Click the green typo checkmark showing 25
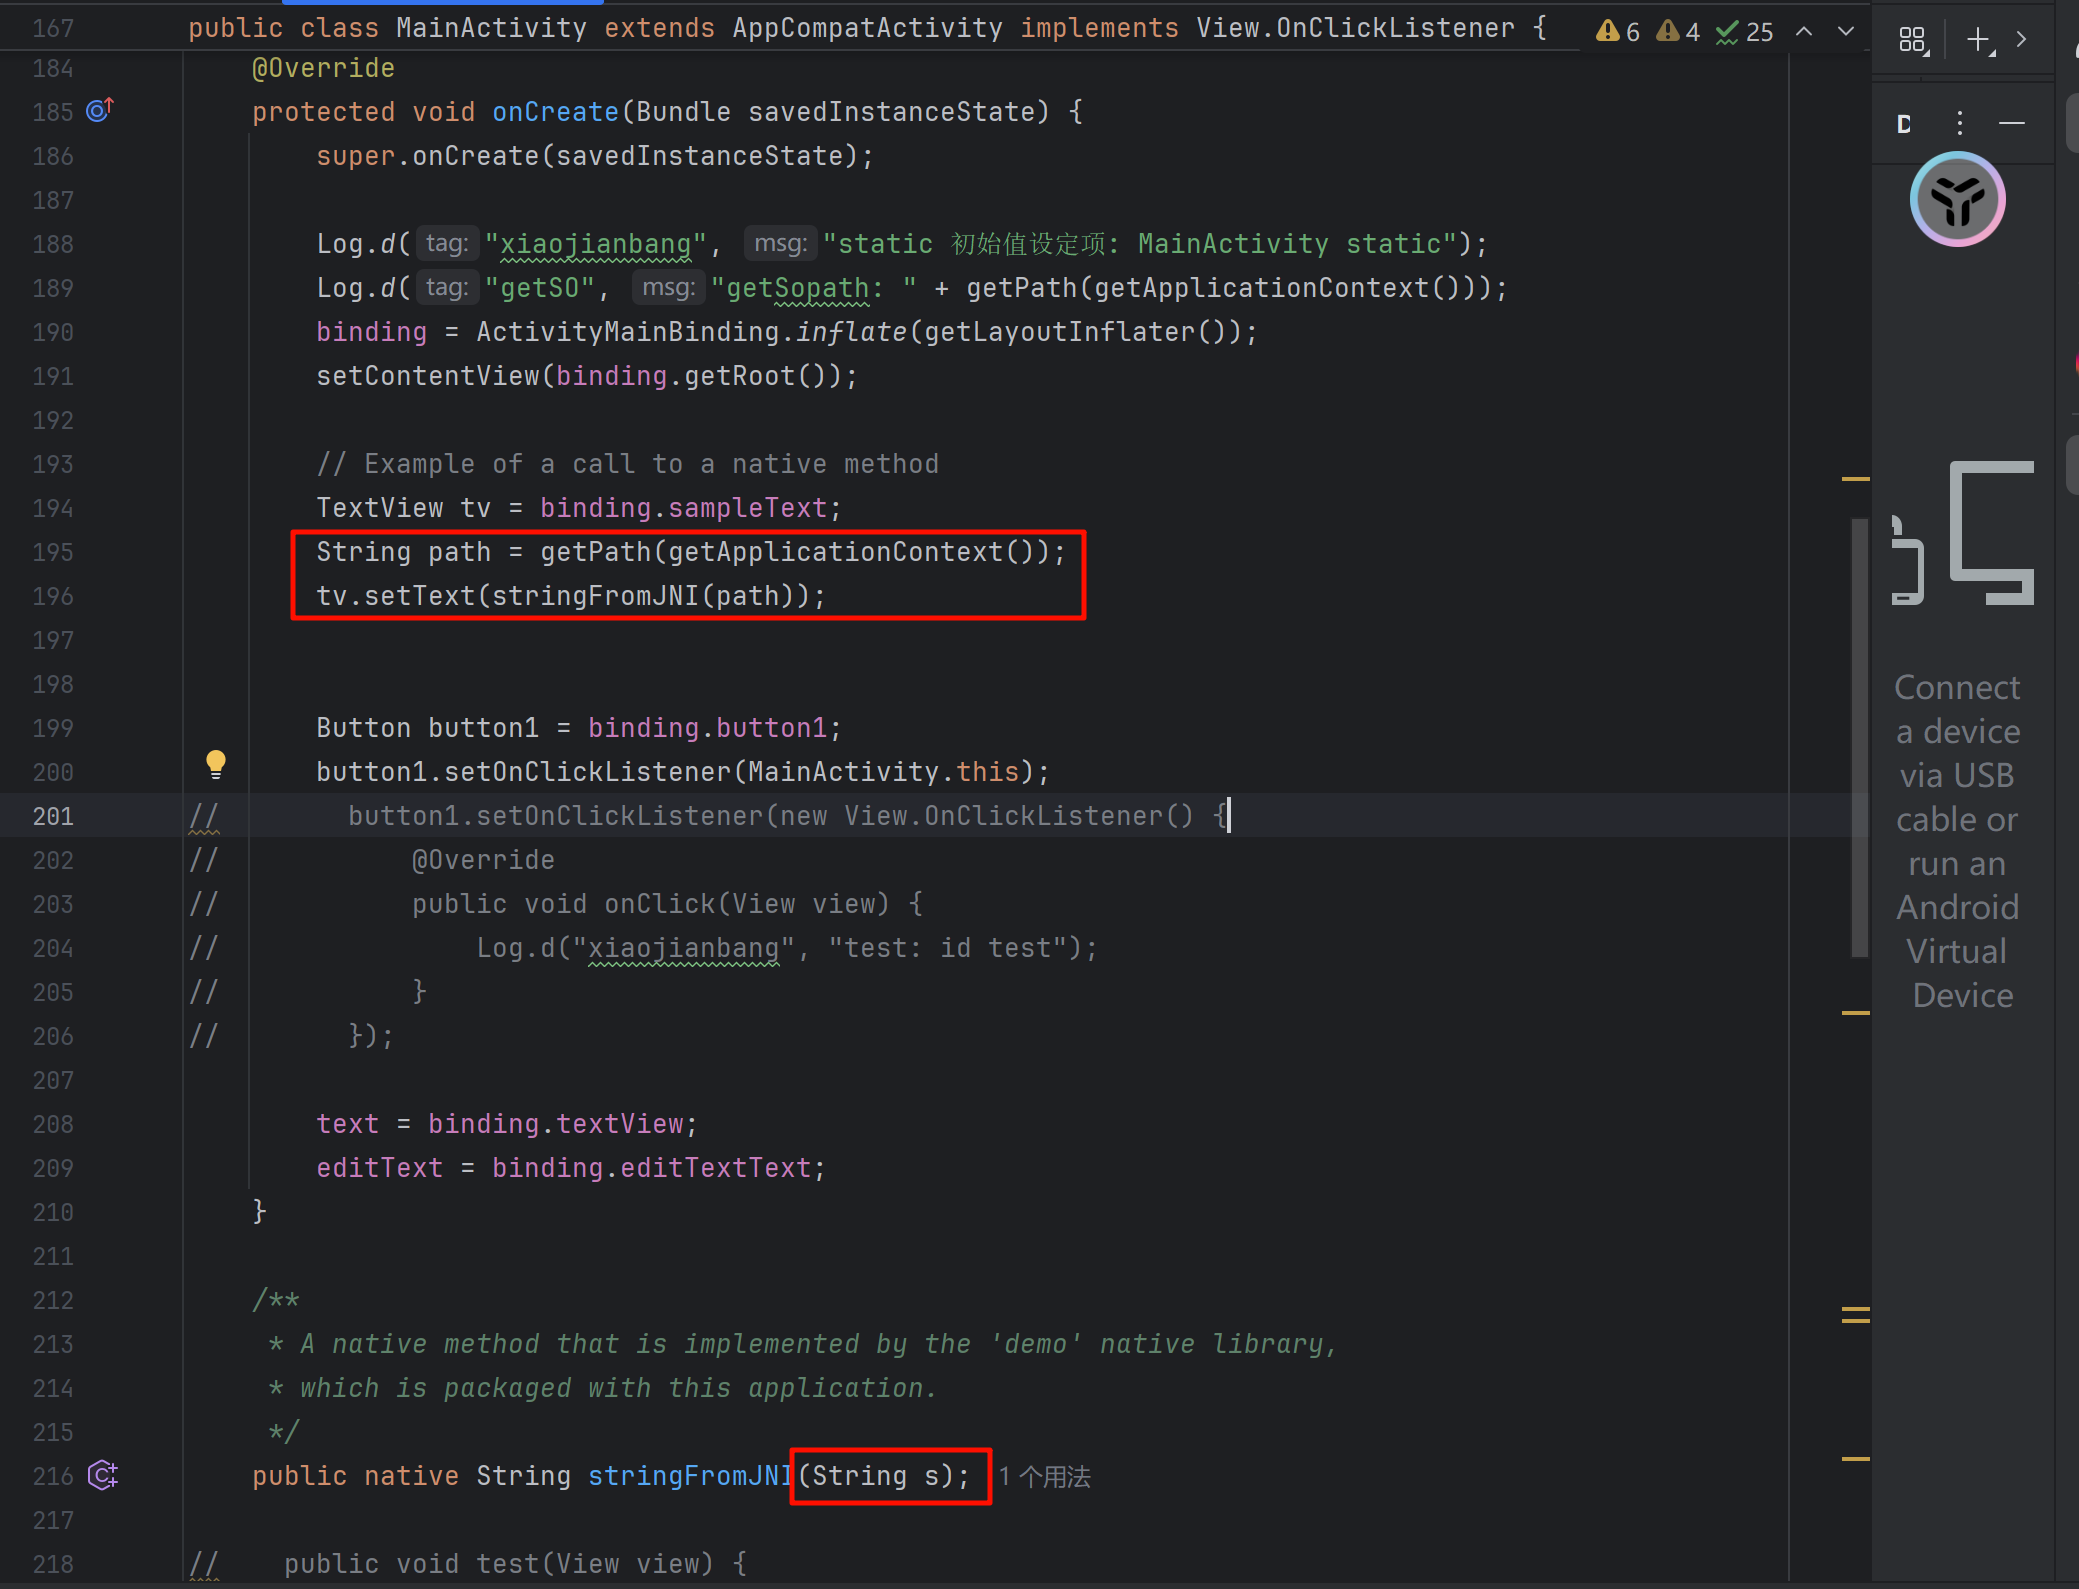 (x=1744, y=32)
